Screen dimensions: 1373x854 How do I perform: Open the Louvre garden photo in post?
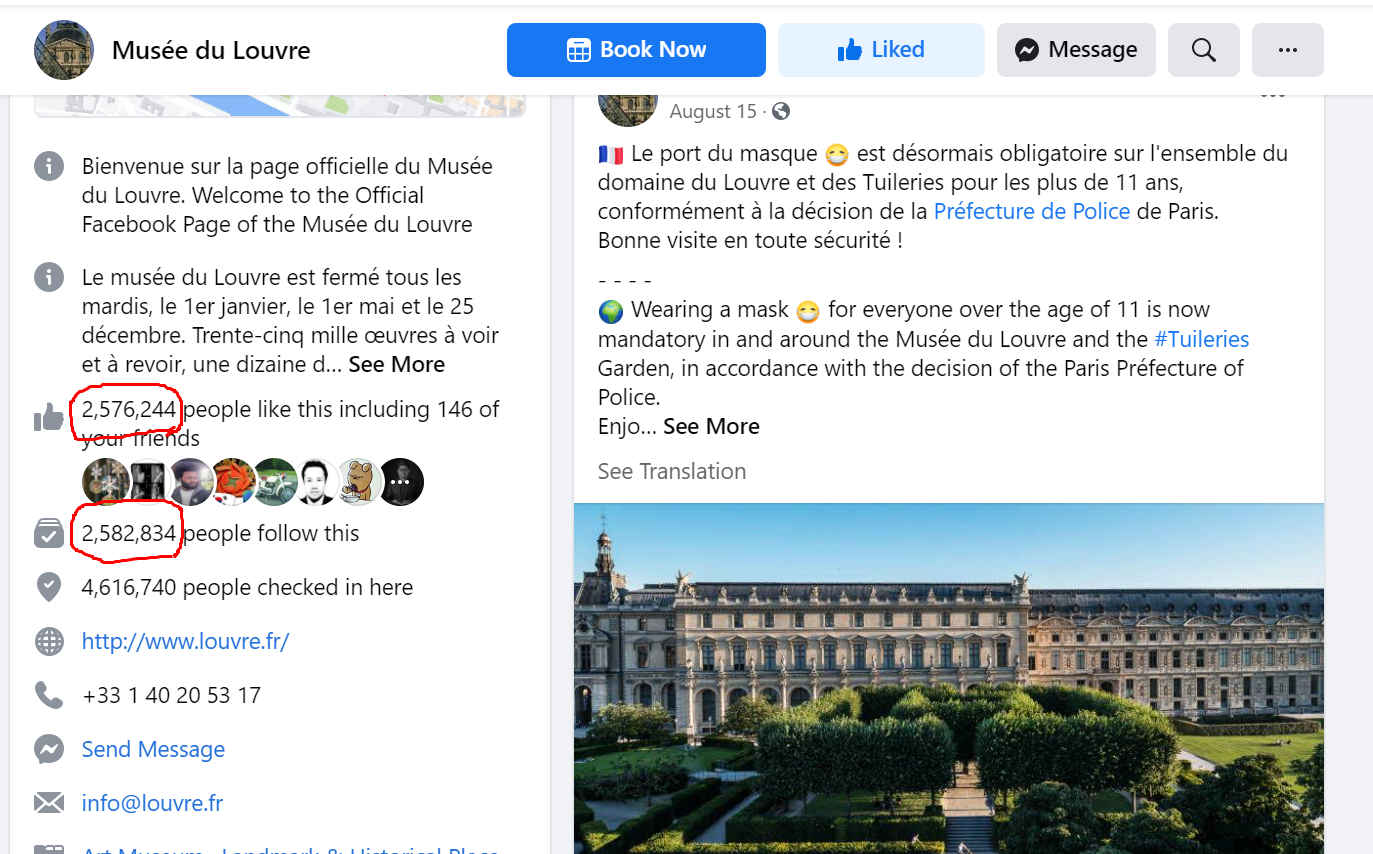tap(949, 678)
